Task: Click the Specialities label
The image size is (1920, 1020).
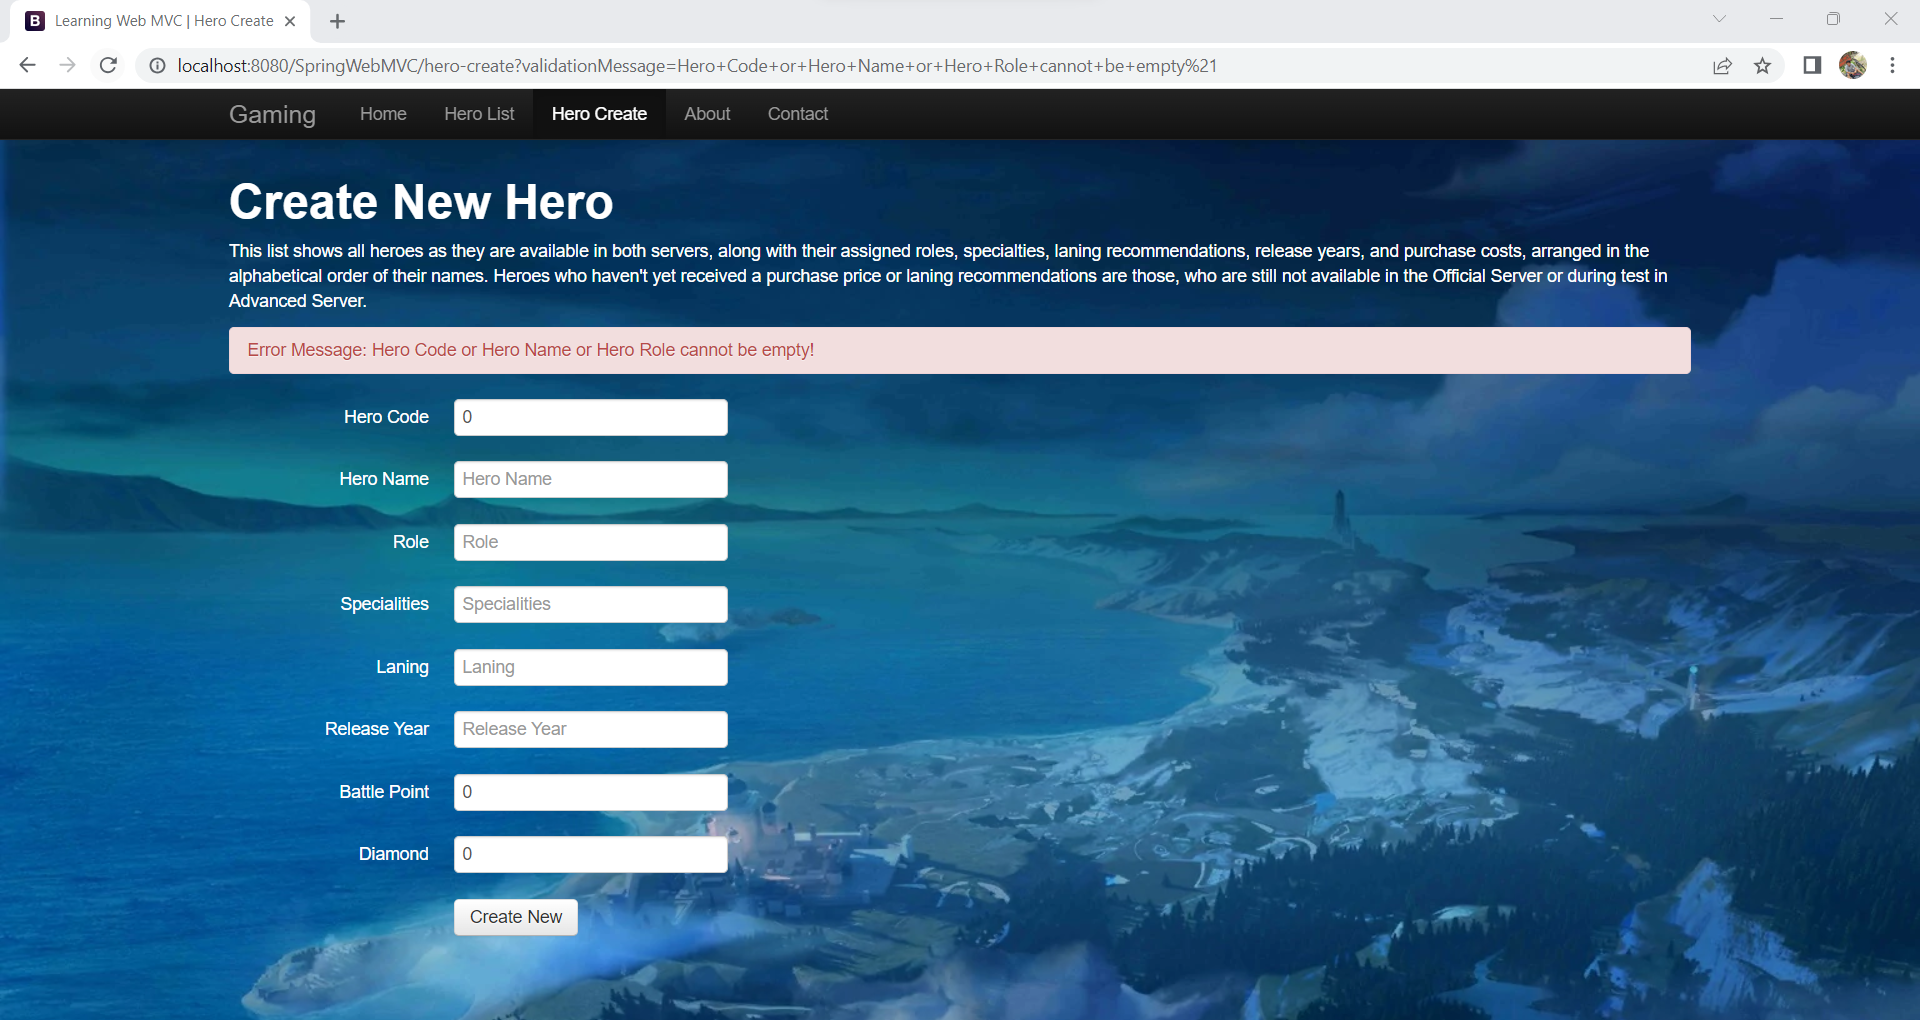Action: click(x=384, y=604)
